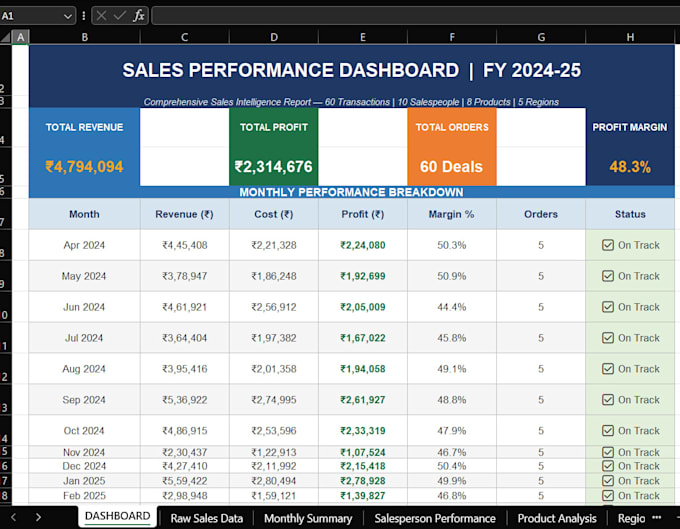Screen dimensions: 680x529
Task: Select the TOTAL PROFIT label cell
Action: 274,127
